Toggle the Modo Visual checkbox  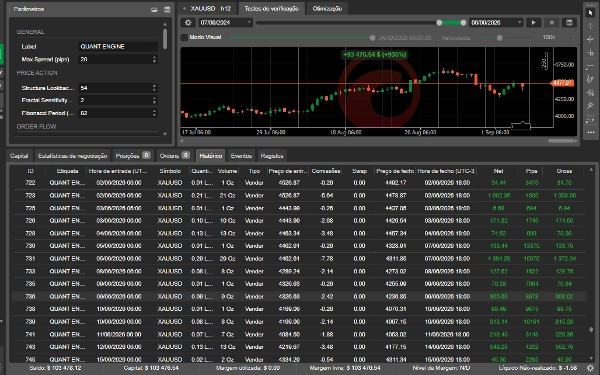184,38
